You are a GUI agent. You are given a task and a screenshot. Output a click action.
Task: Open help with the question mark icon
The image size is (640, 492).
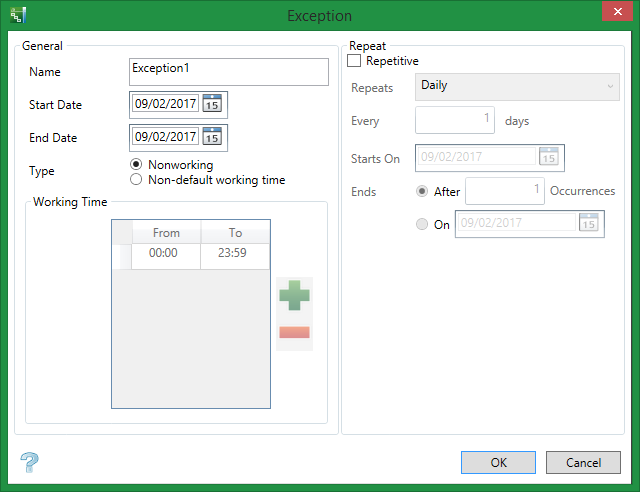[29, 463]
